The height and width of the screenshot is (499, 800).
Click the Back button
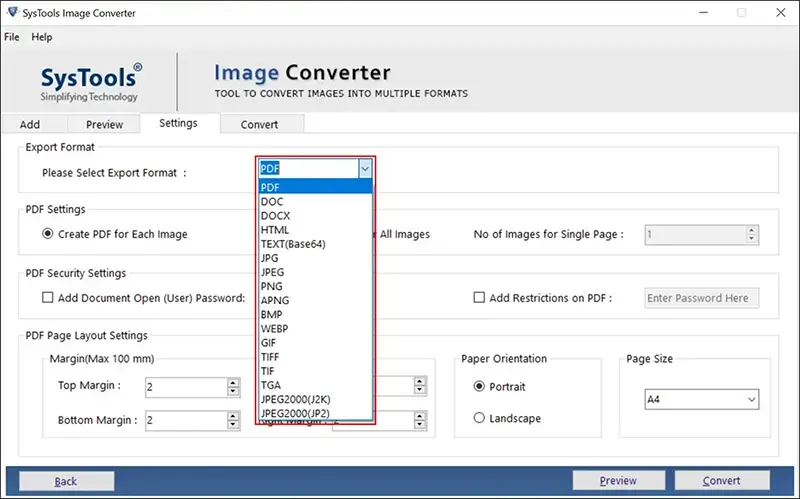[x=66, y=481]
